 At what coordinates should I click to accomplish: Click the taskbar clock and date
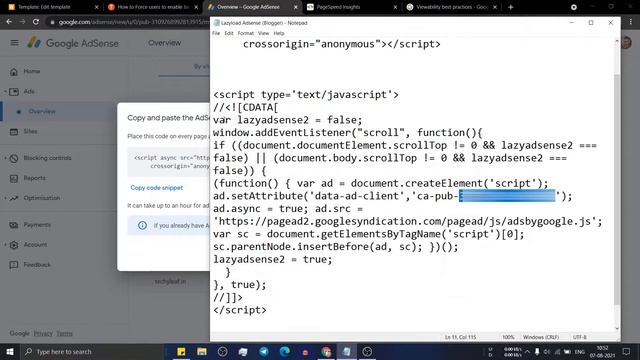coord(602,351)
